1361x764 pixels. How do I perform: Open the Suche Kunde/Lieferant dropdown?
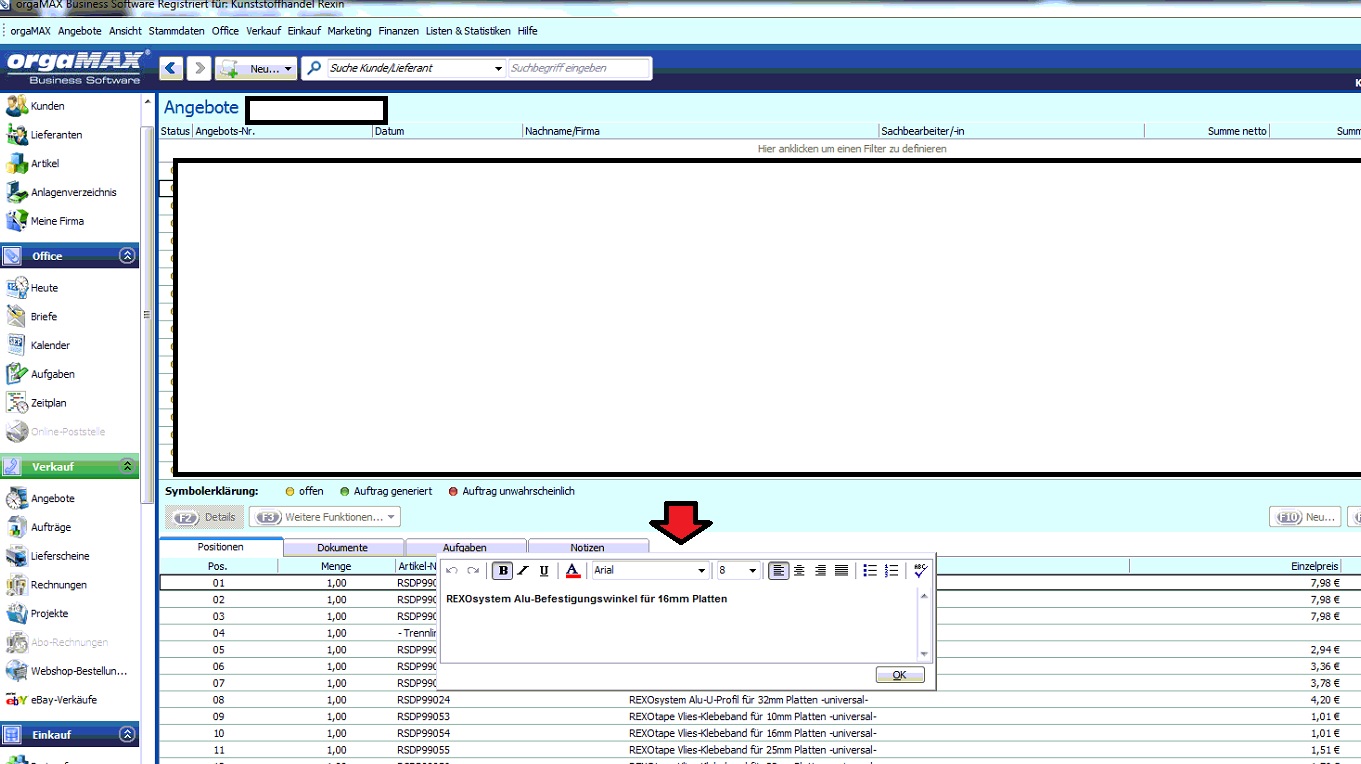coord(498,69)
